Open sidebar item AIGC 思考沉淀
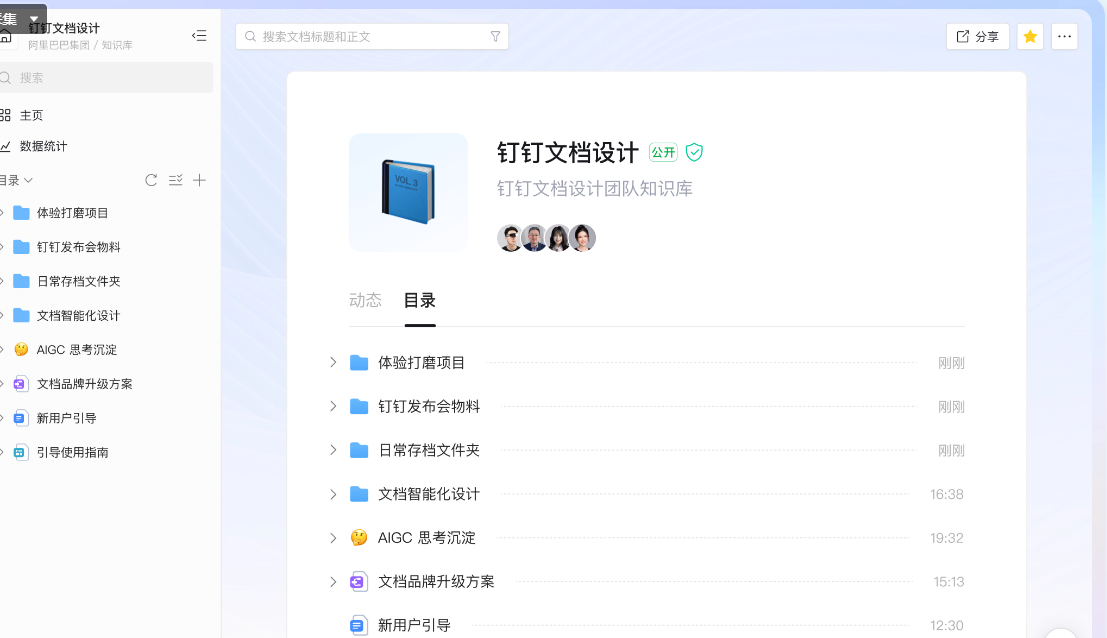1107x638 pixels. click(x=76, y=350)
